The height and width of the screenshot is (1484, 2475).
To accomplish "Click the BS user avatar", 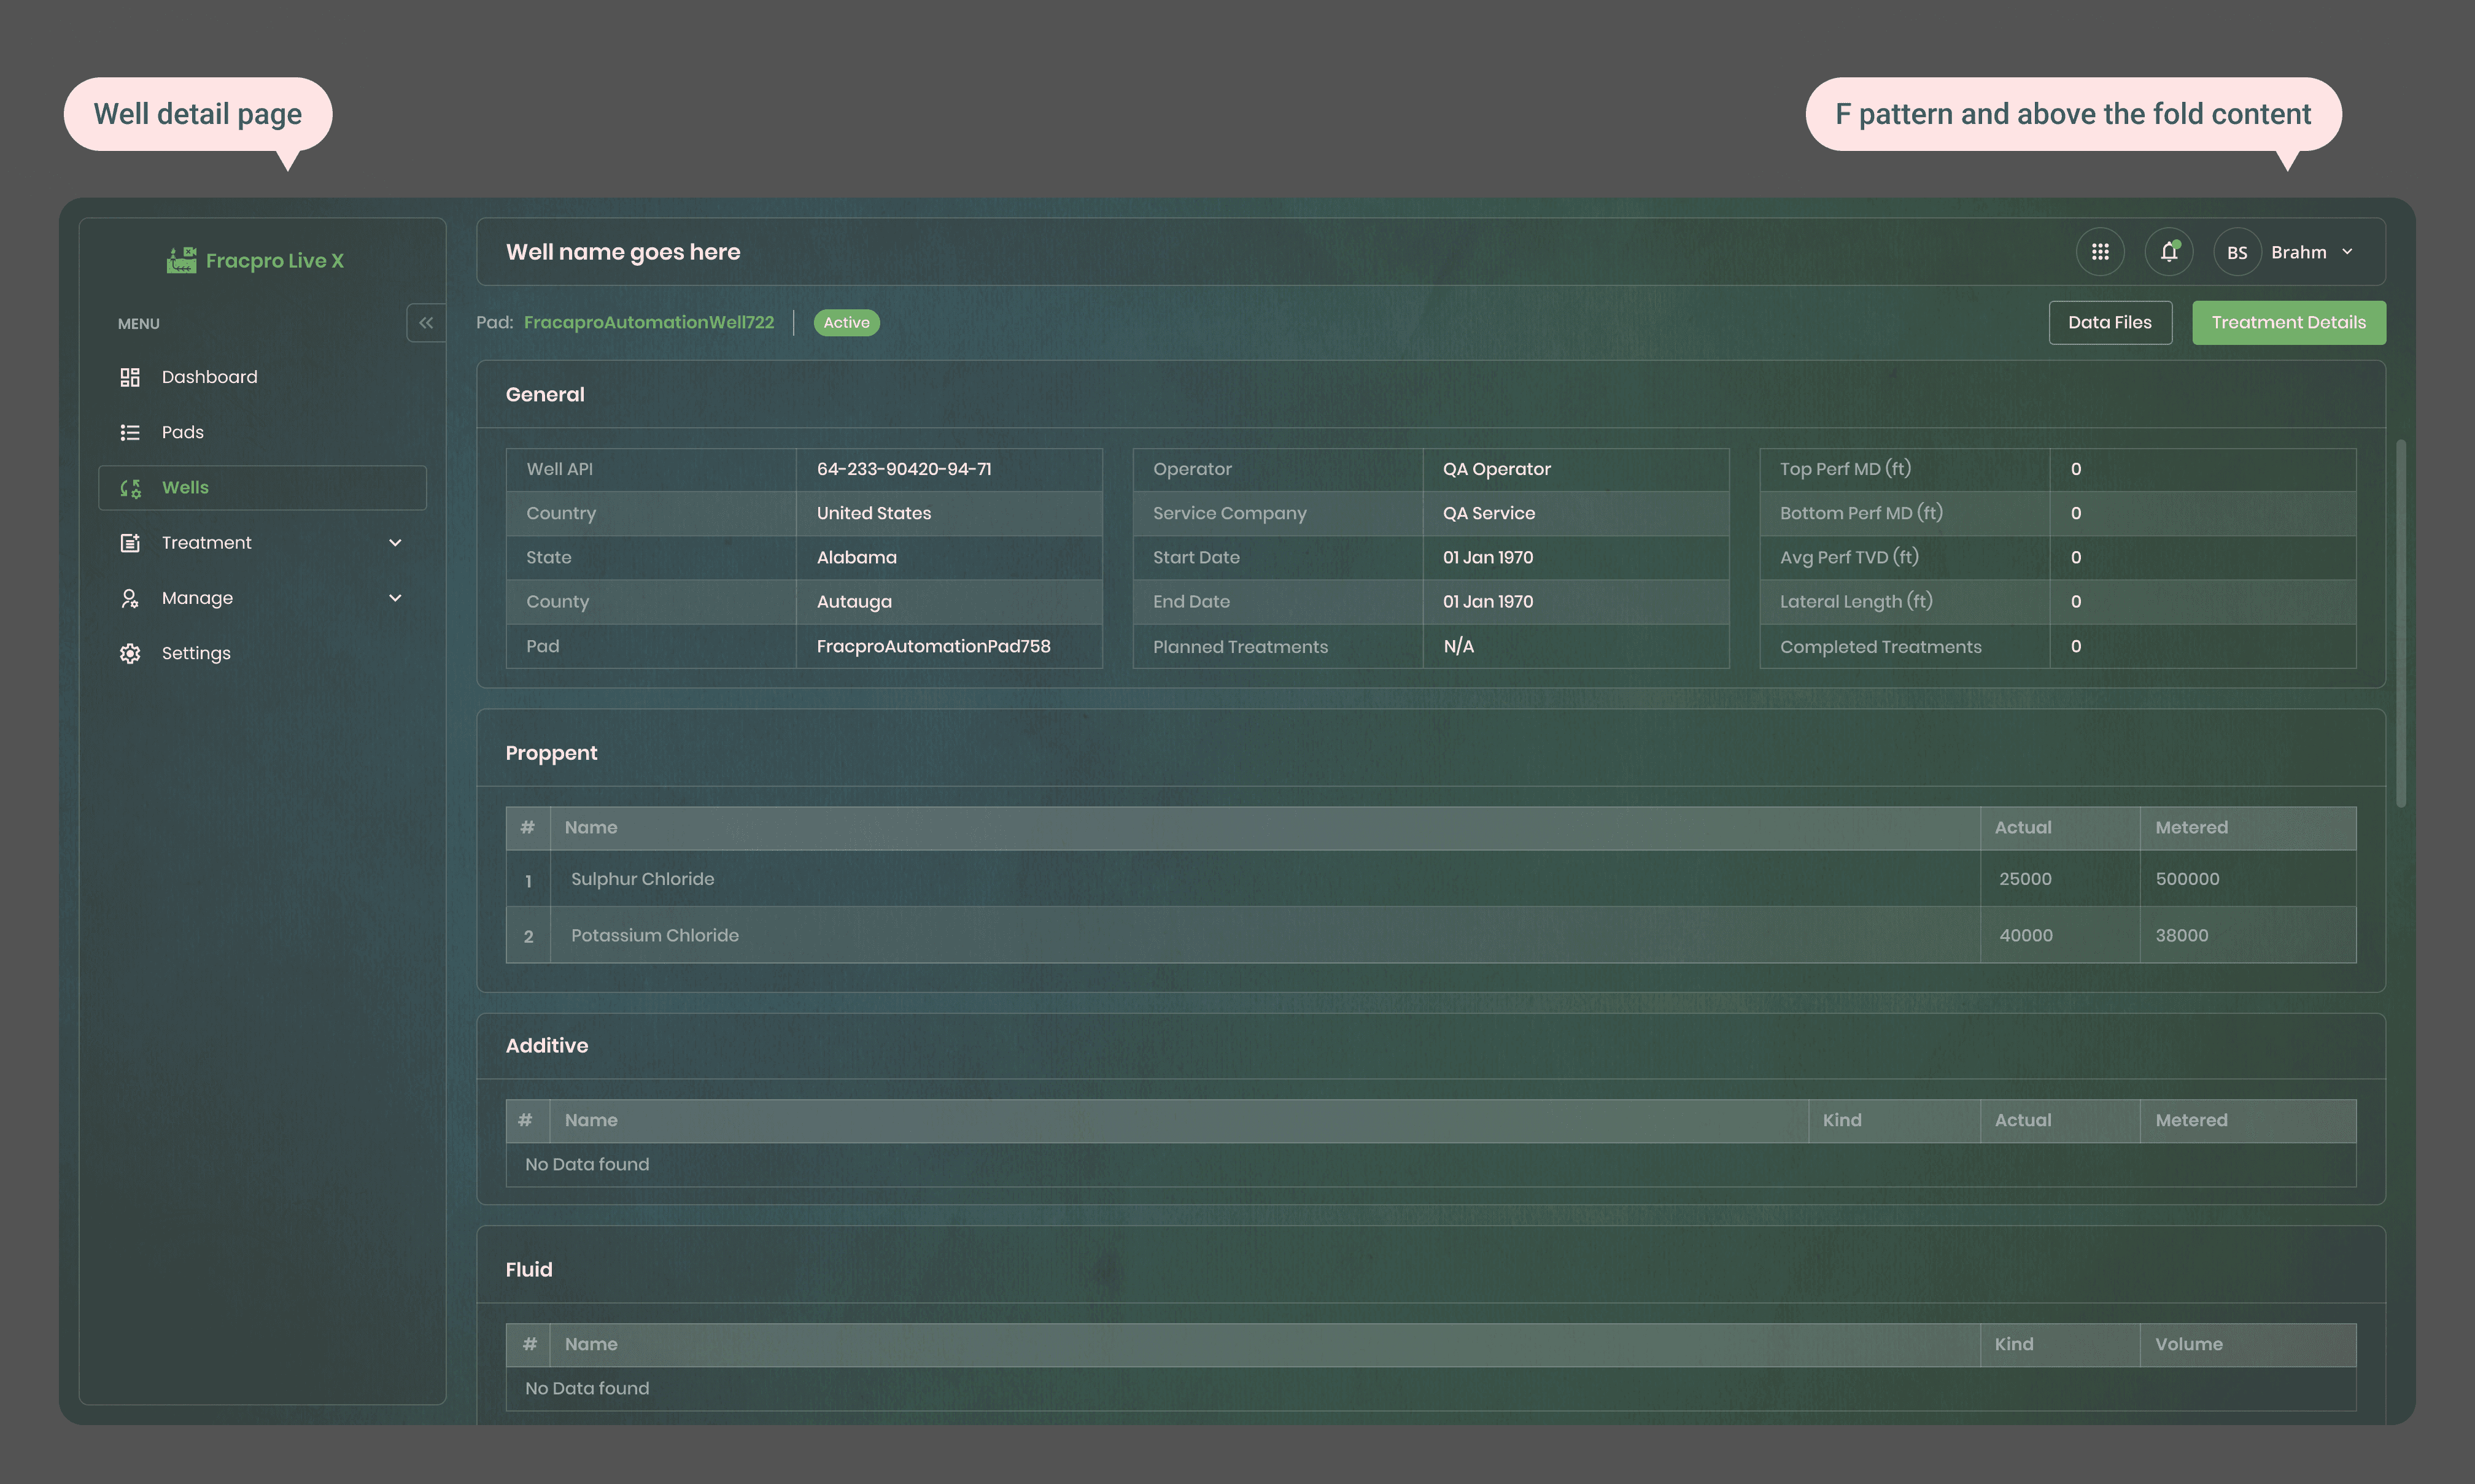I will tap(2237, 253).
